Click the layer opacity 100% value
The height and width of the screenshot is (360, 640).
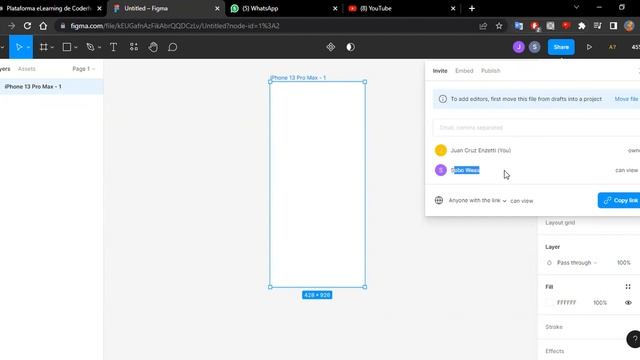[624, 263]
